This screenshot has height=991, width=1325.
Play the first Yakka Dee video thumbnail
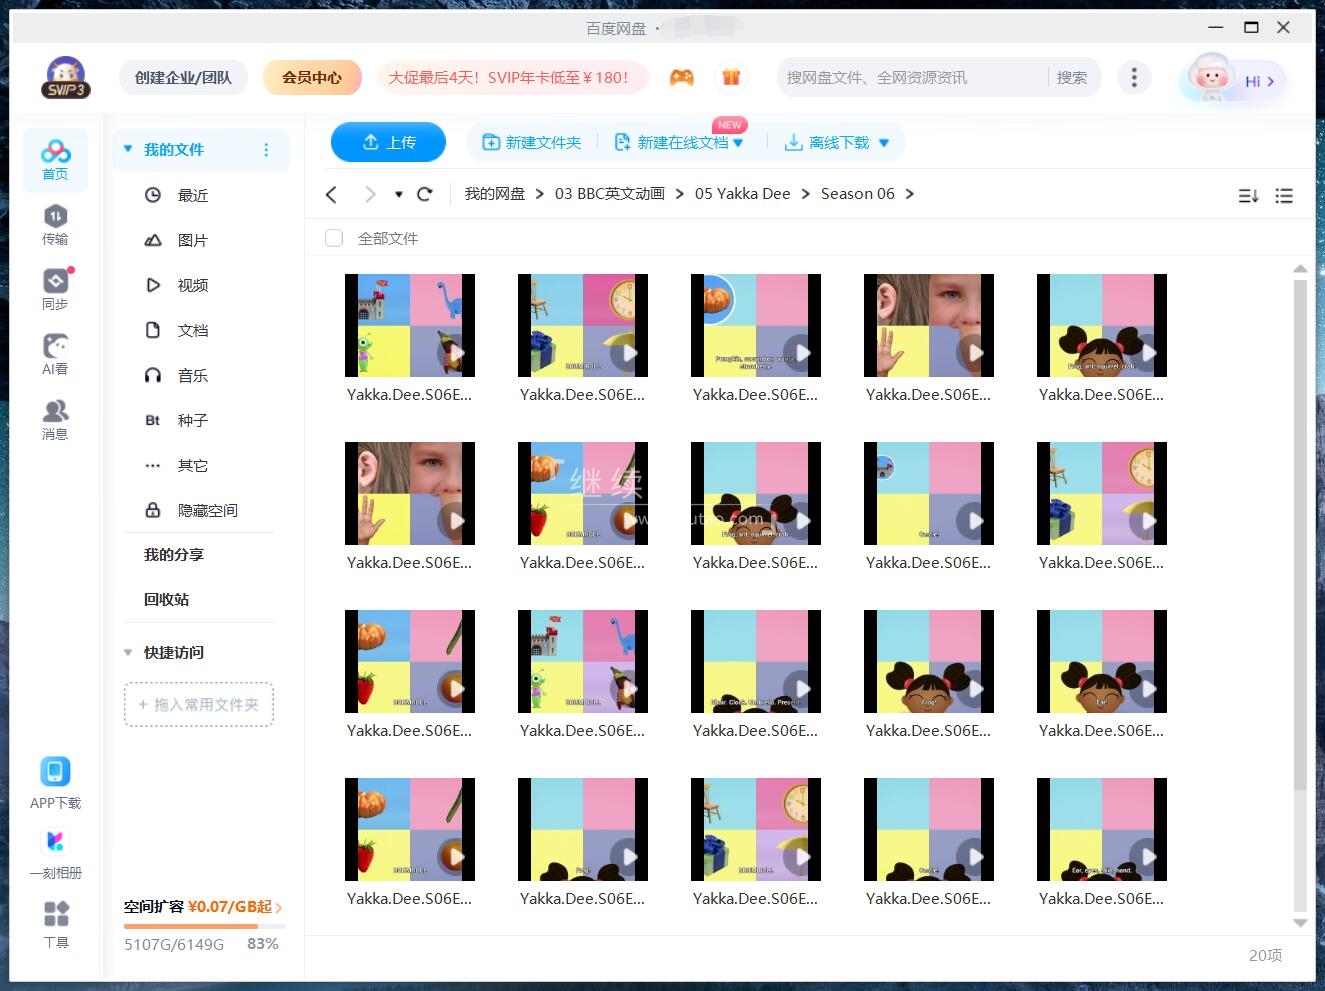point(410,325)
